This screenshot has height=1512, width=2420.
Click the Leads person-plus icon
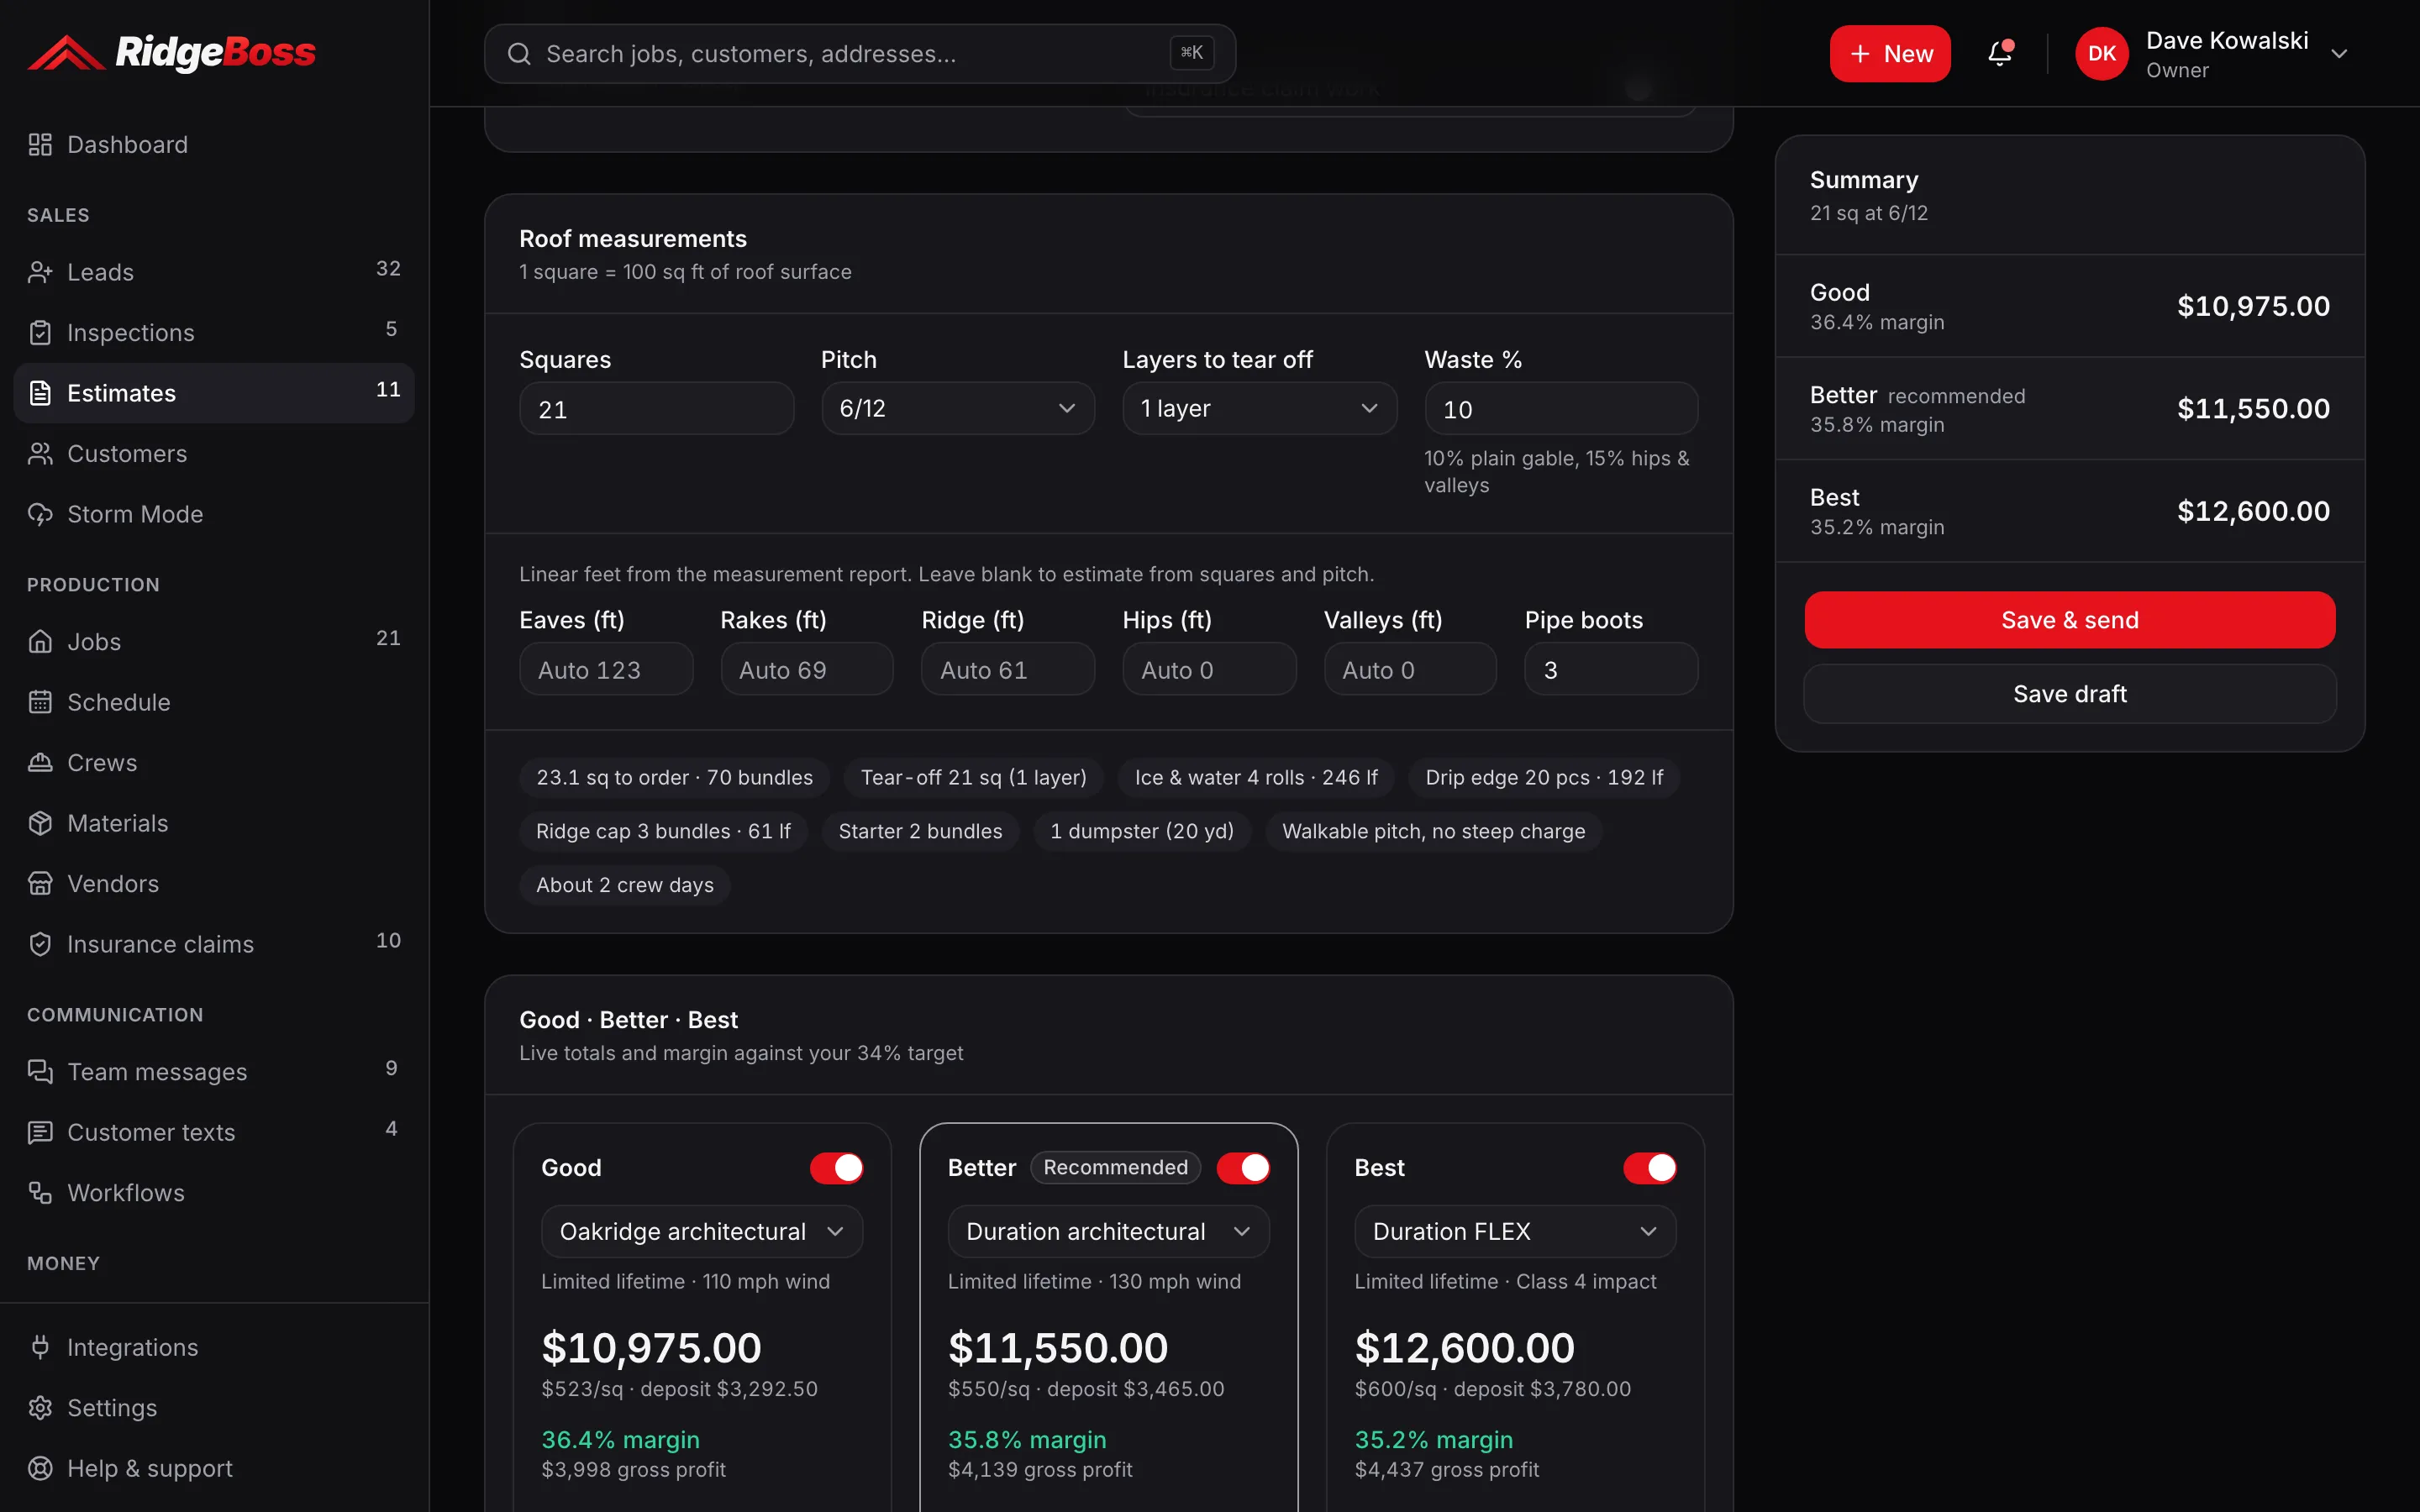(40, 272)
